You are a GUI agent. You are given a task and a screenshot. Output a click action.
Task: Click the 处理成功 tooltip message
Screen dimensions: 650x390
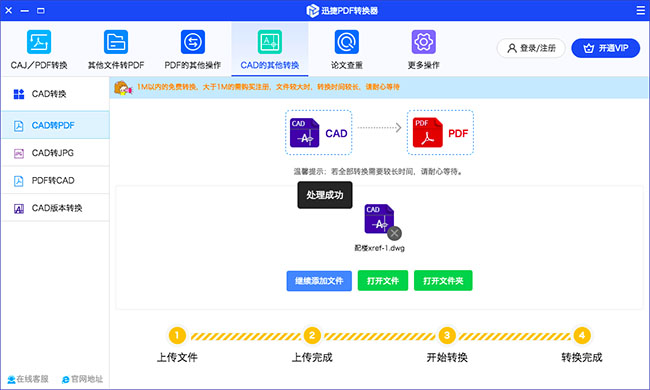click(x=325, y=195)
